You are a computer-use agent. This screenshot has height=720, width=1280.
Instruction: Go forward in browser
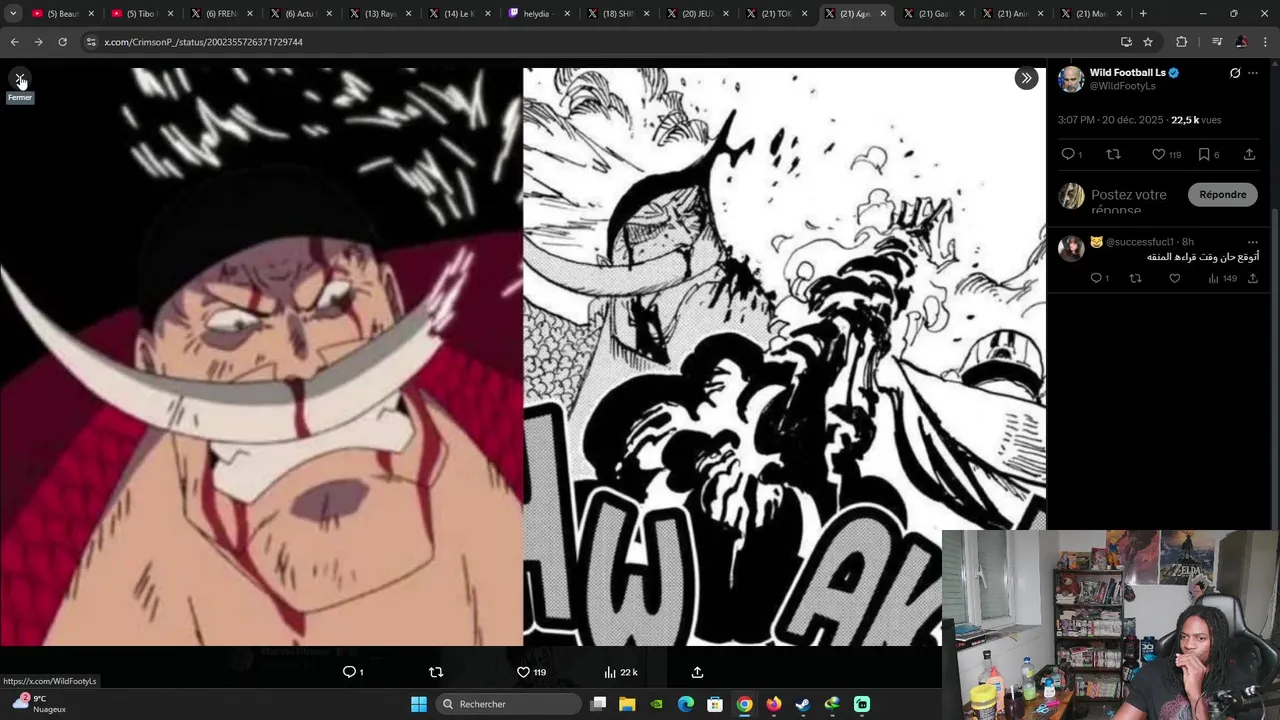click(38, 42)
